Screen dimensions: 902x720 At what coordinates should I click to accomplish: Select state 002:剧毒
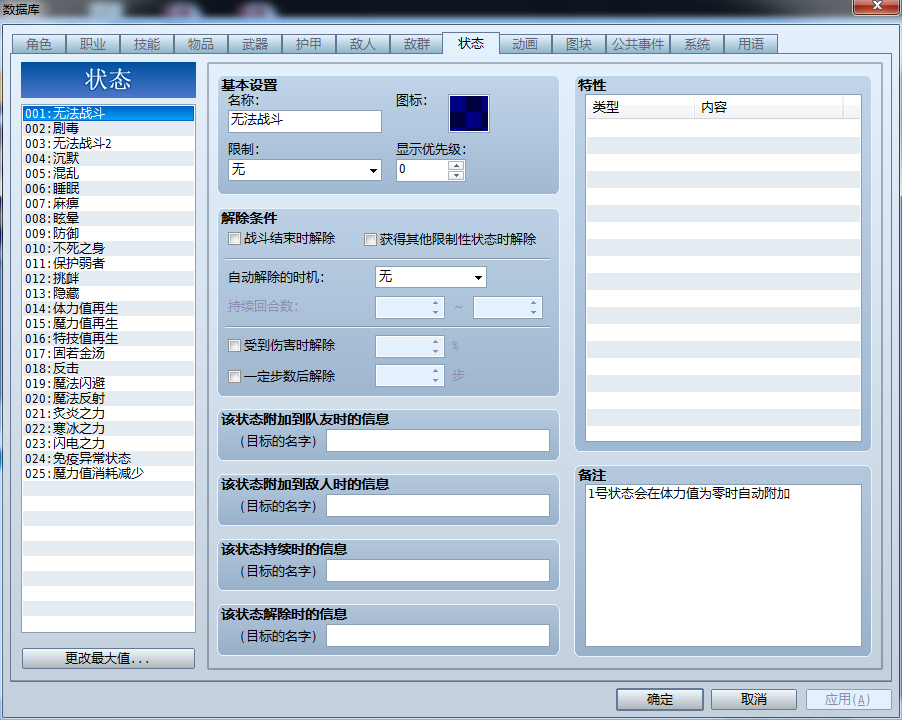(108, 128)
